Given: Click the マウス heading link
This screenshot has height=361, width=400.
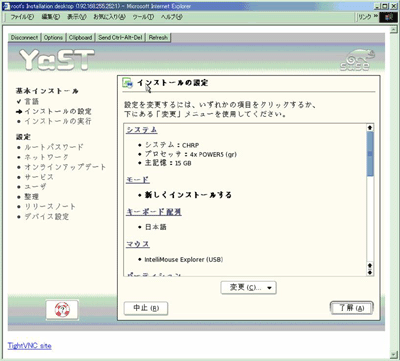Looking at the screenshot, I should 138,244.
